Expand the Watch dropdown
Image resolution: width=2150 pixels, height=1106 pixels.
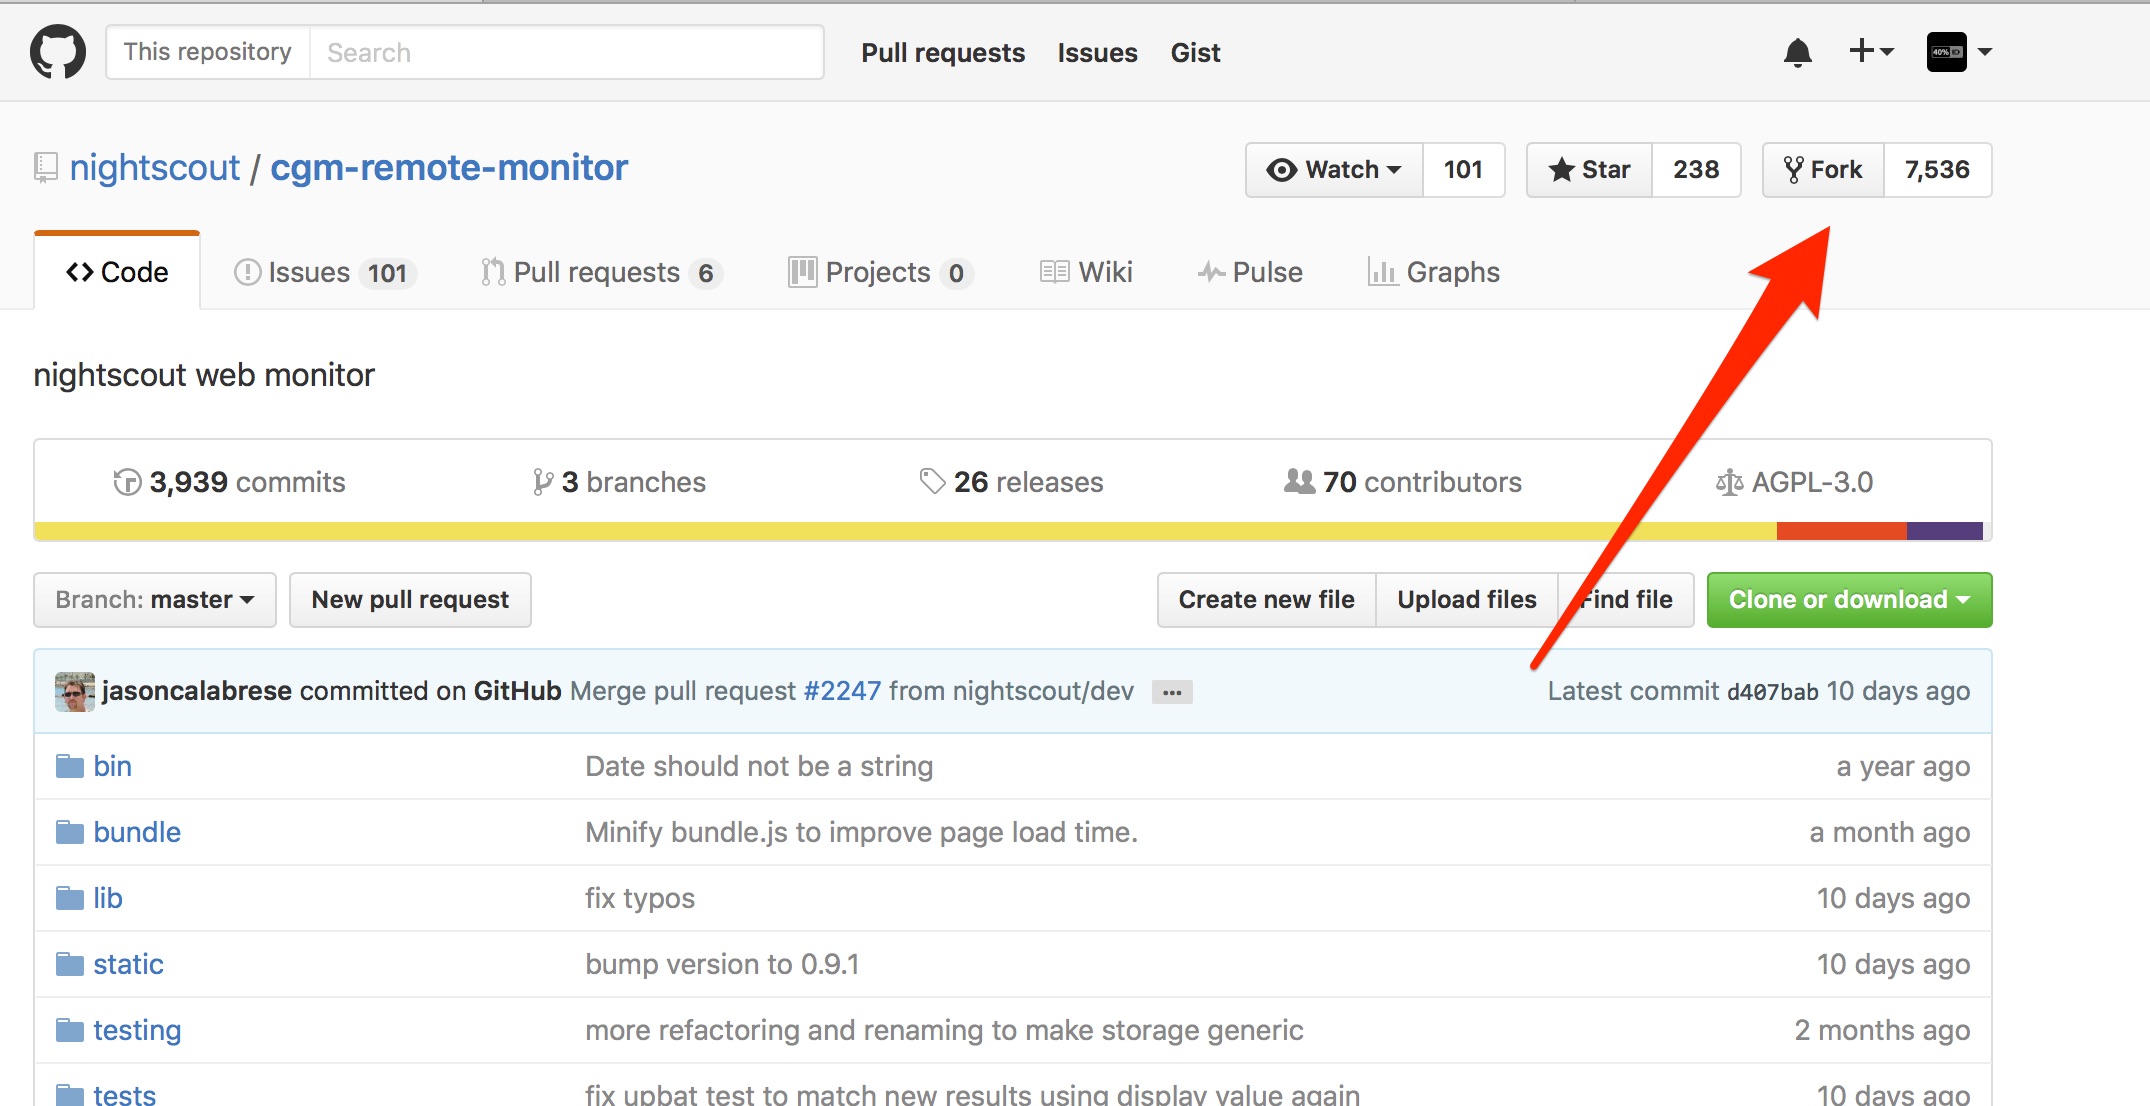[x=1334, y=170]
